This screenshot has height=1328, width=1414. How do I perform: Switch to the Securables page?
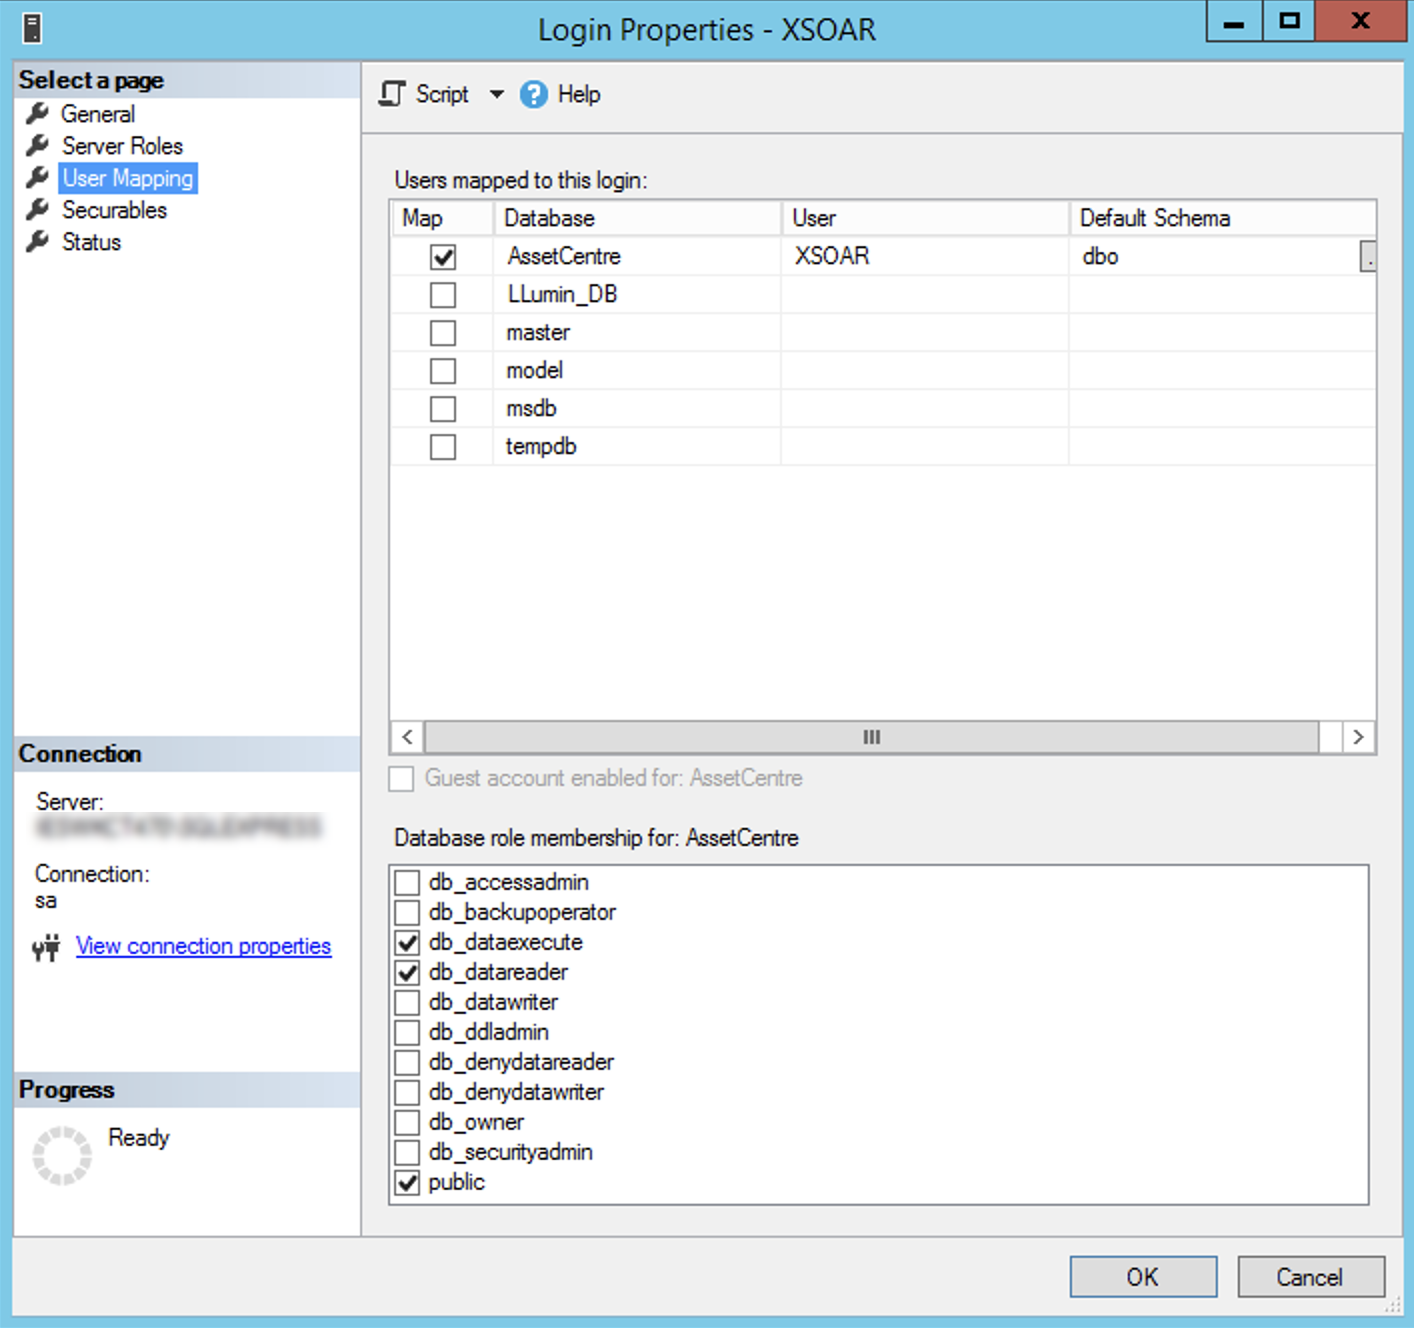click(114, 210)
